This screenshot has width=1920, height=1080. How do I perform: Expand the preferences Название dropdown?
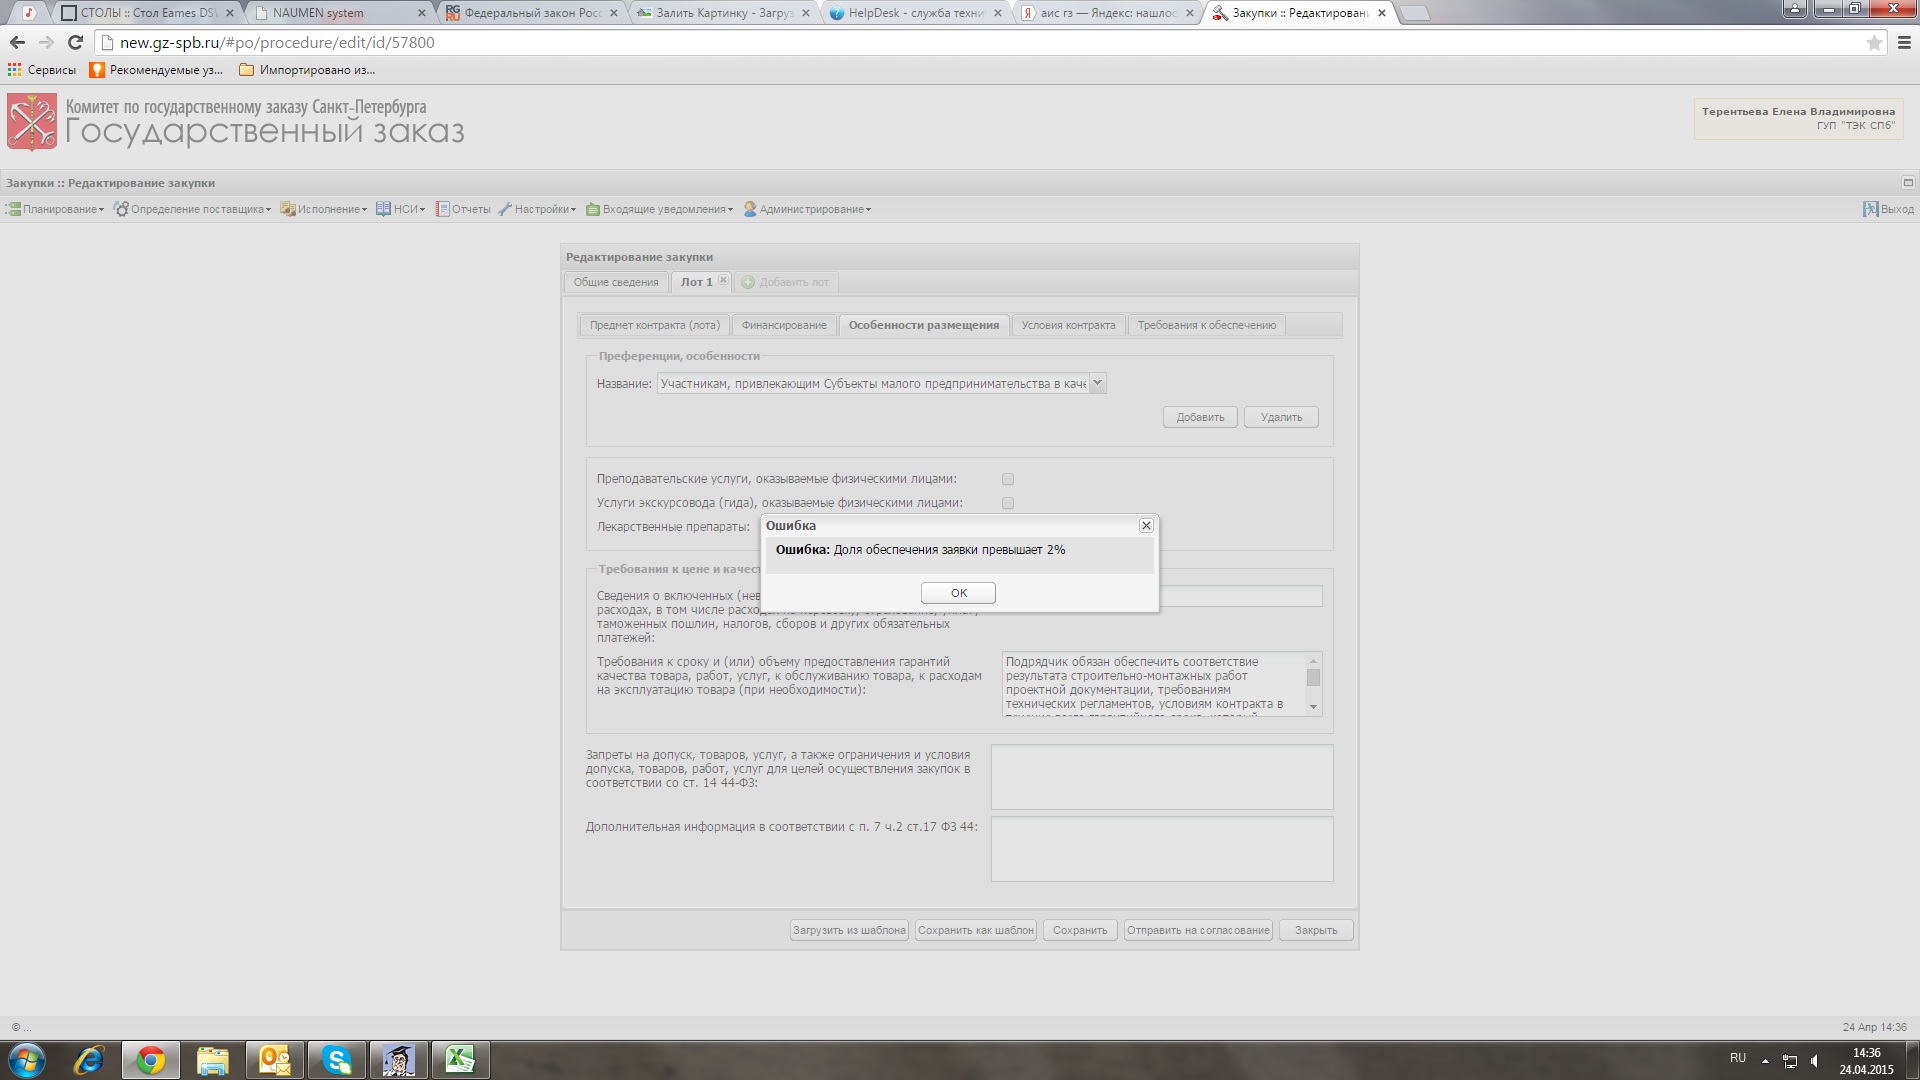pos(1097,383)
